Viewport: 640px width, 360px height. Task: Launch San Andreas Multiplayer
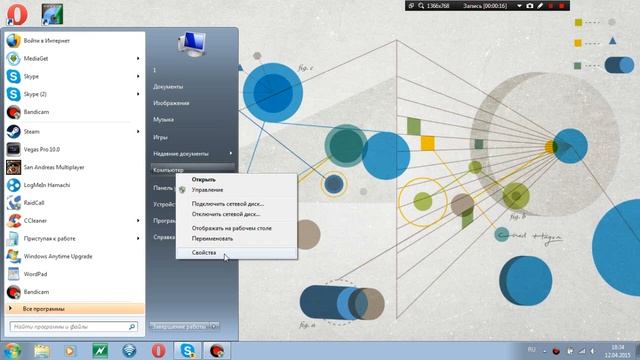point(74,167)
